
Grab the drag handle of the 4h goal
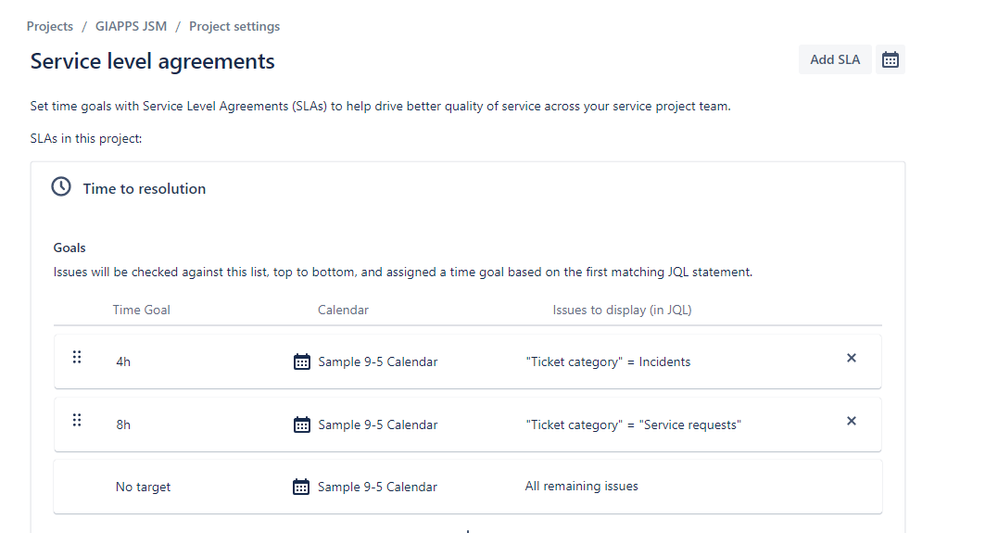click(x=77, y=357)
